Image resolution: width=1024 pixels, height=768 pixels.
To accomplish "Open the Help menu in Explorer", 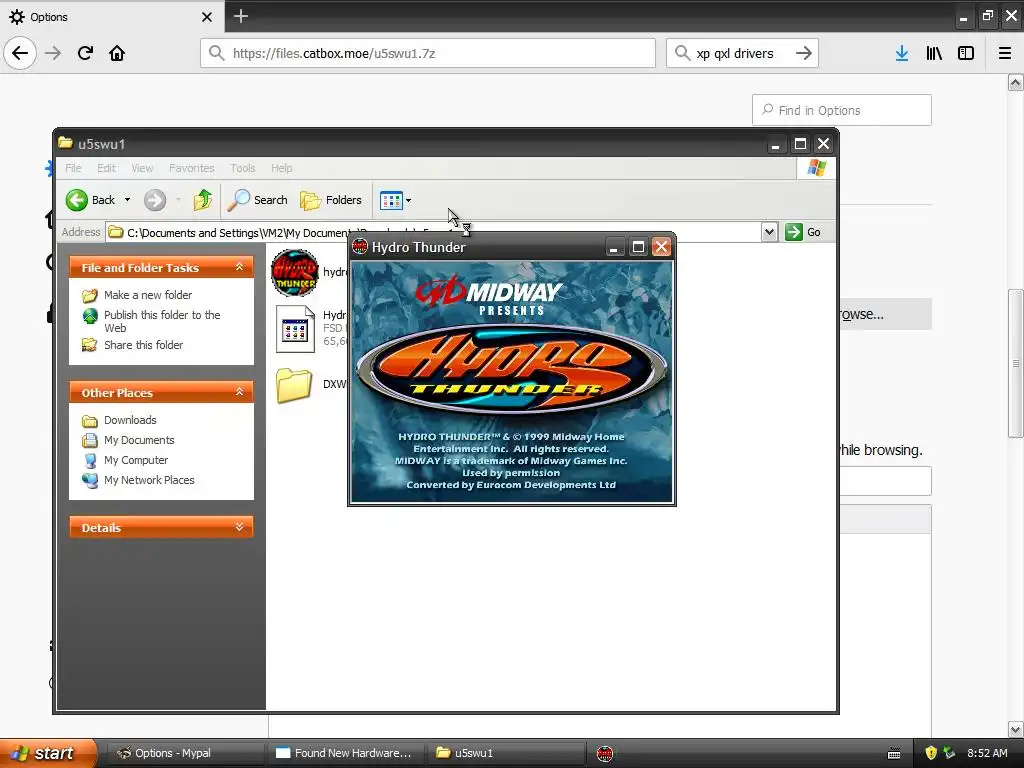I will click(x=281, y=168).
